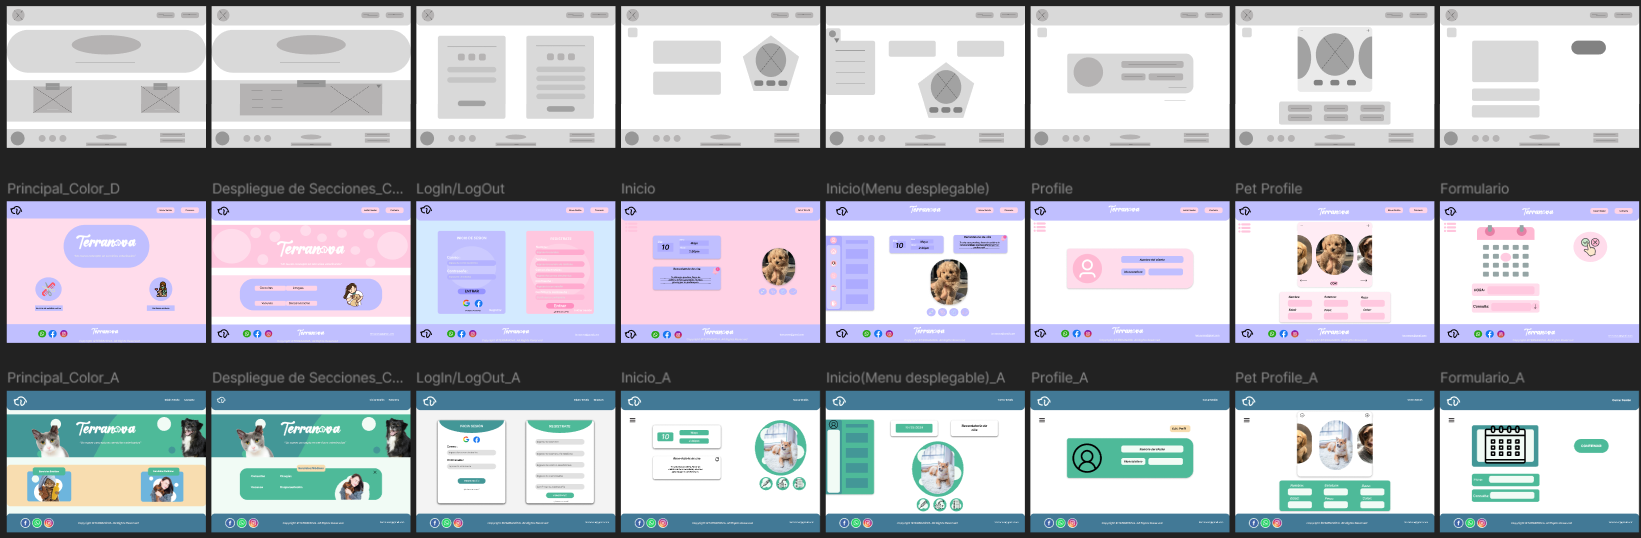The width and height of the screenshot is (1641, 538).
Task: Click the gray pill button in last wireframe
Action: (1588, 47)
